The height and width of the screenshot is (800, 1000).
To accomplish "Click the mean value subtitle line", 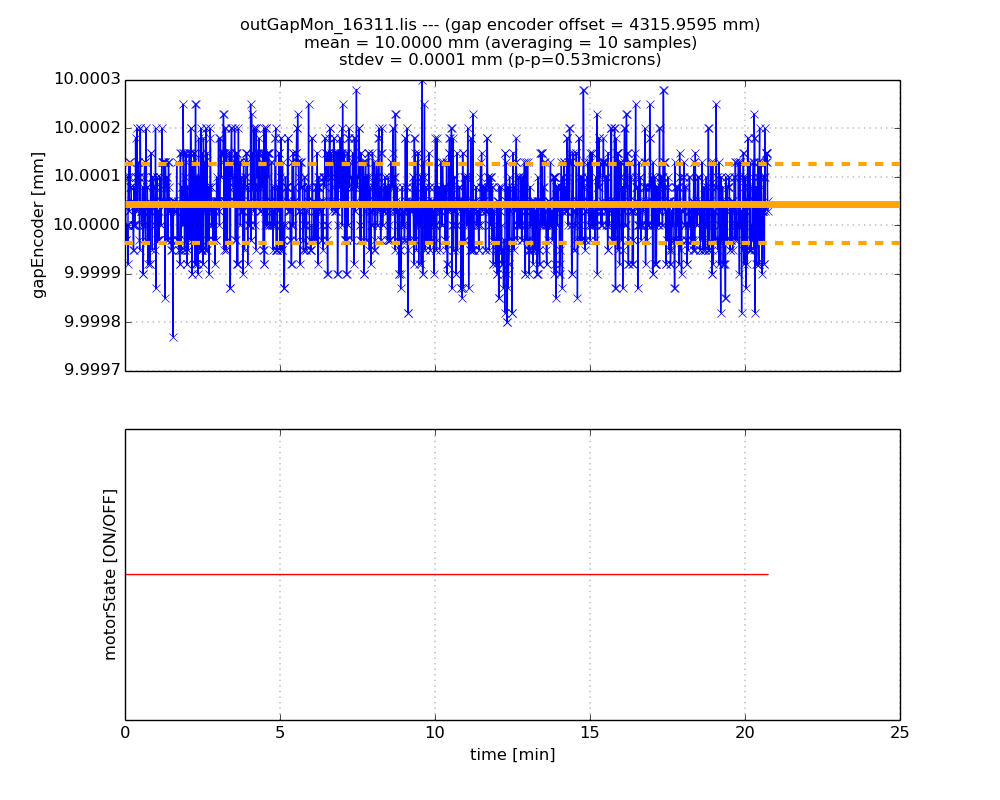I will click(499, 43).
